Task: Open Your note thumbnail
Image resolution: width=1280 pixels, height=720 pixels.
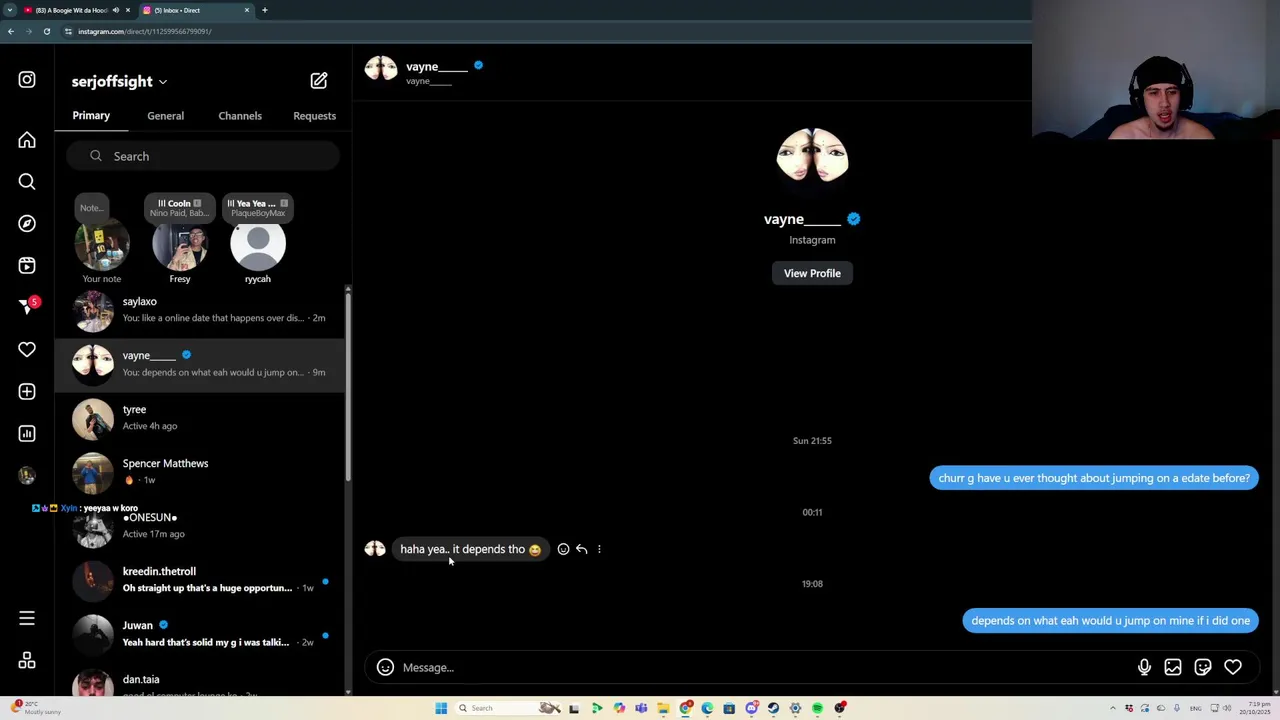Action: [102, 244]
